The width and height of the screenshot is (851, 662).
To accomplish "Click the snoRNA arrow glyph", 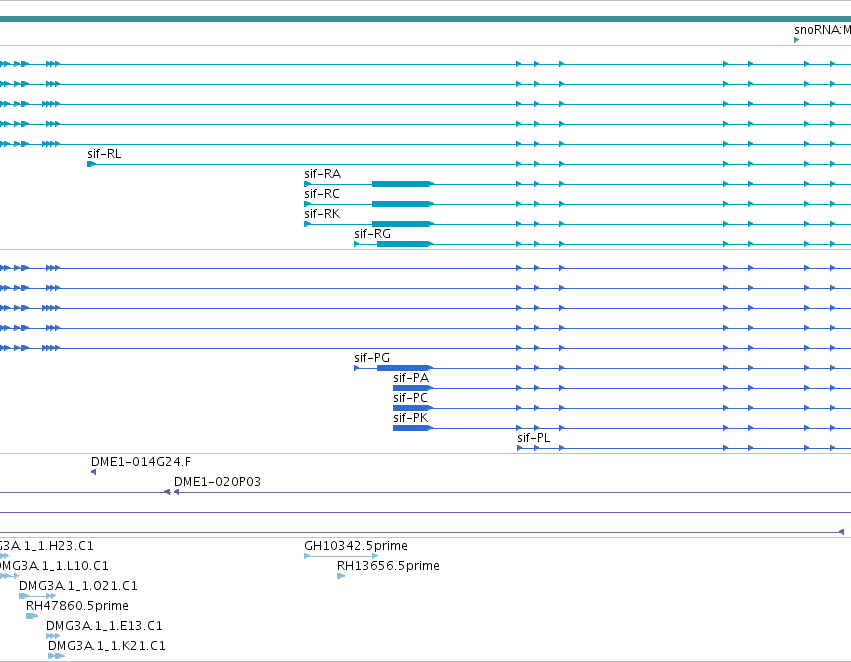I will (796, 40).
